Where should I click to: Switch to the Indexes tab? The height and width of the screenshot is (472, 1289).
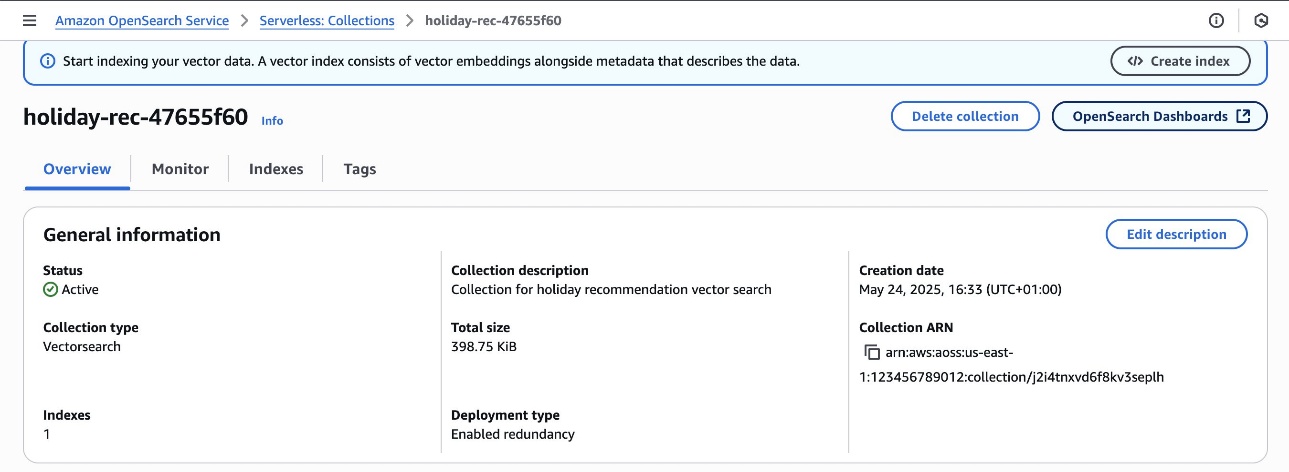click(x=276, y=169)
